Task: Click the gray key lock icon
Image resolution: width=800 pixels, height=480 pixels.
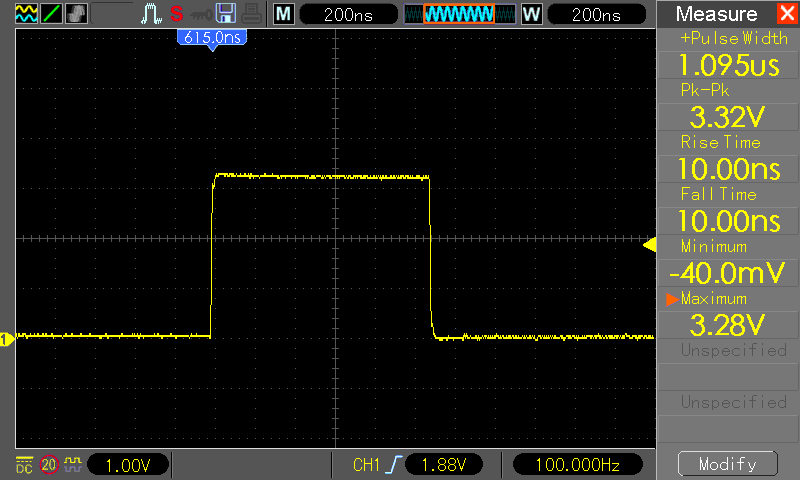Action: point(201,15)
